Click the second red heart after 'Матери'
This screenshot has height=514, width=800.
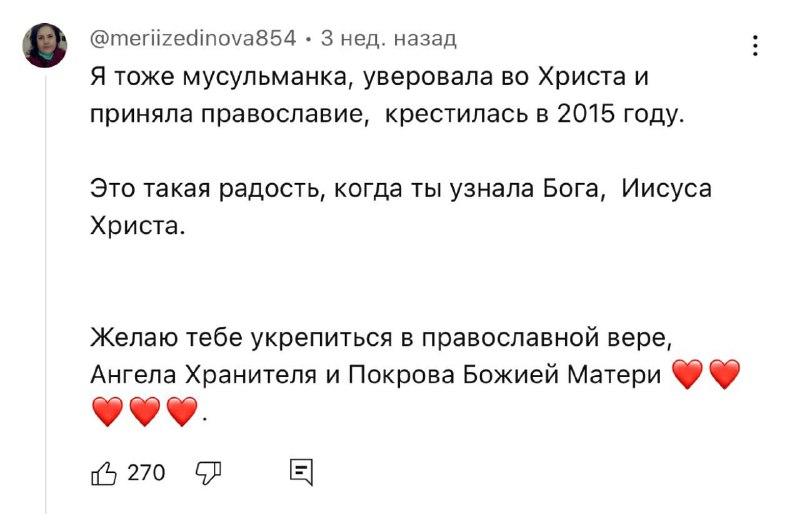click(724, 374)
